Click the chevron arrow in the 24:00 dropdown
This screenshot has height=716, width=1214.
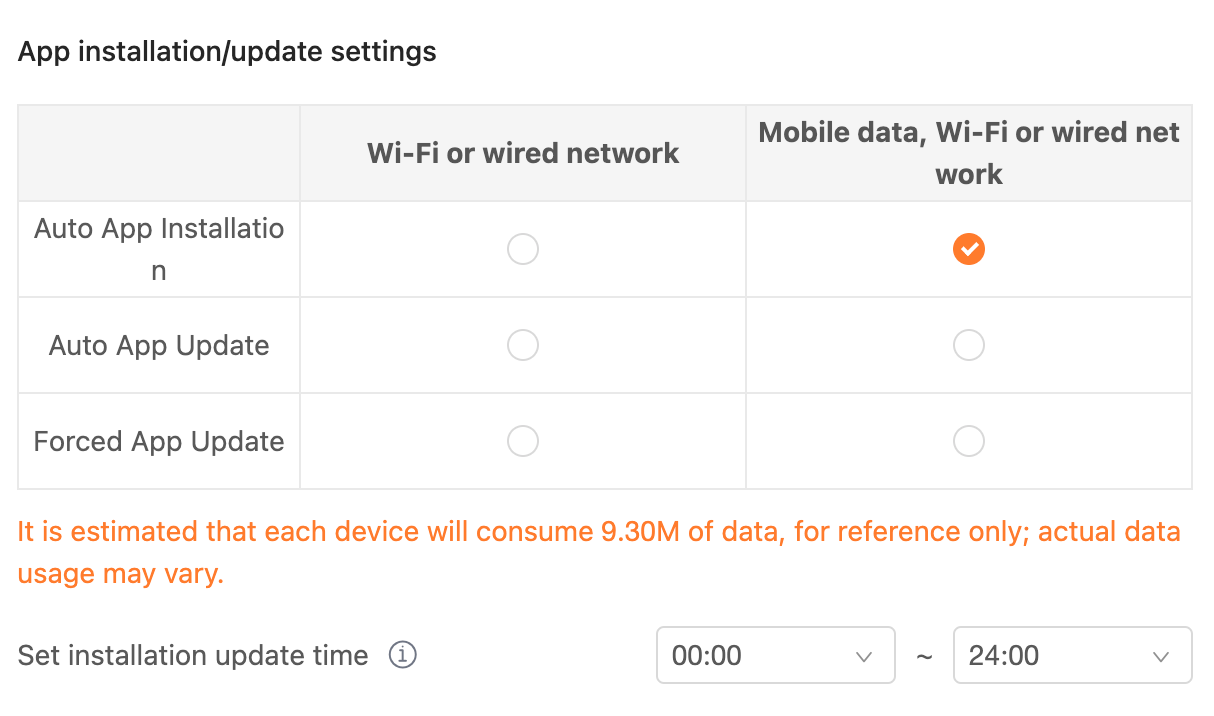tap(1161, 656)
